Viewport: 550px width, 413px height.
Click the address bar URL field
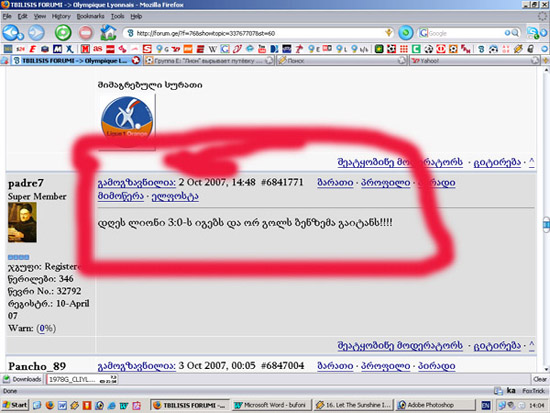click(x=260, y=33)
